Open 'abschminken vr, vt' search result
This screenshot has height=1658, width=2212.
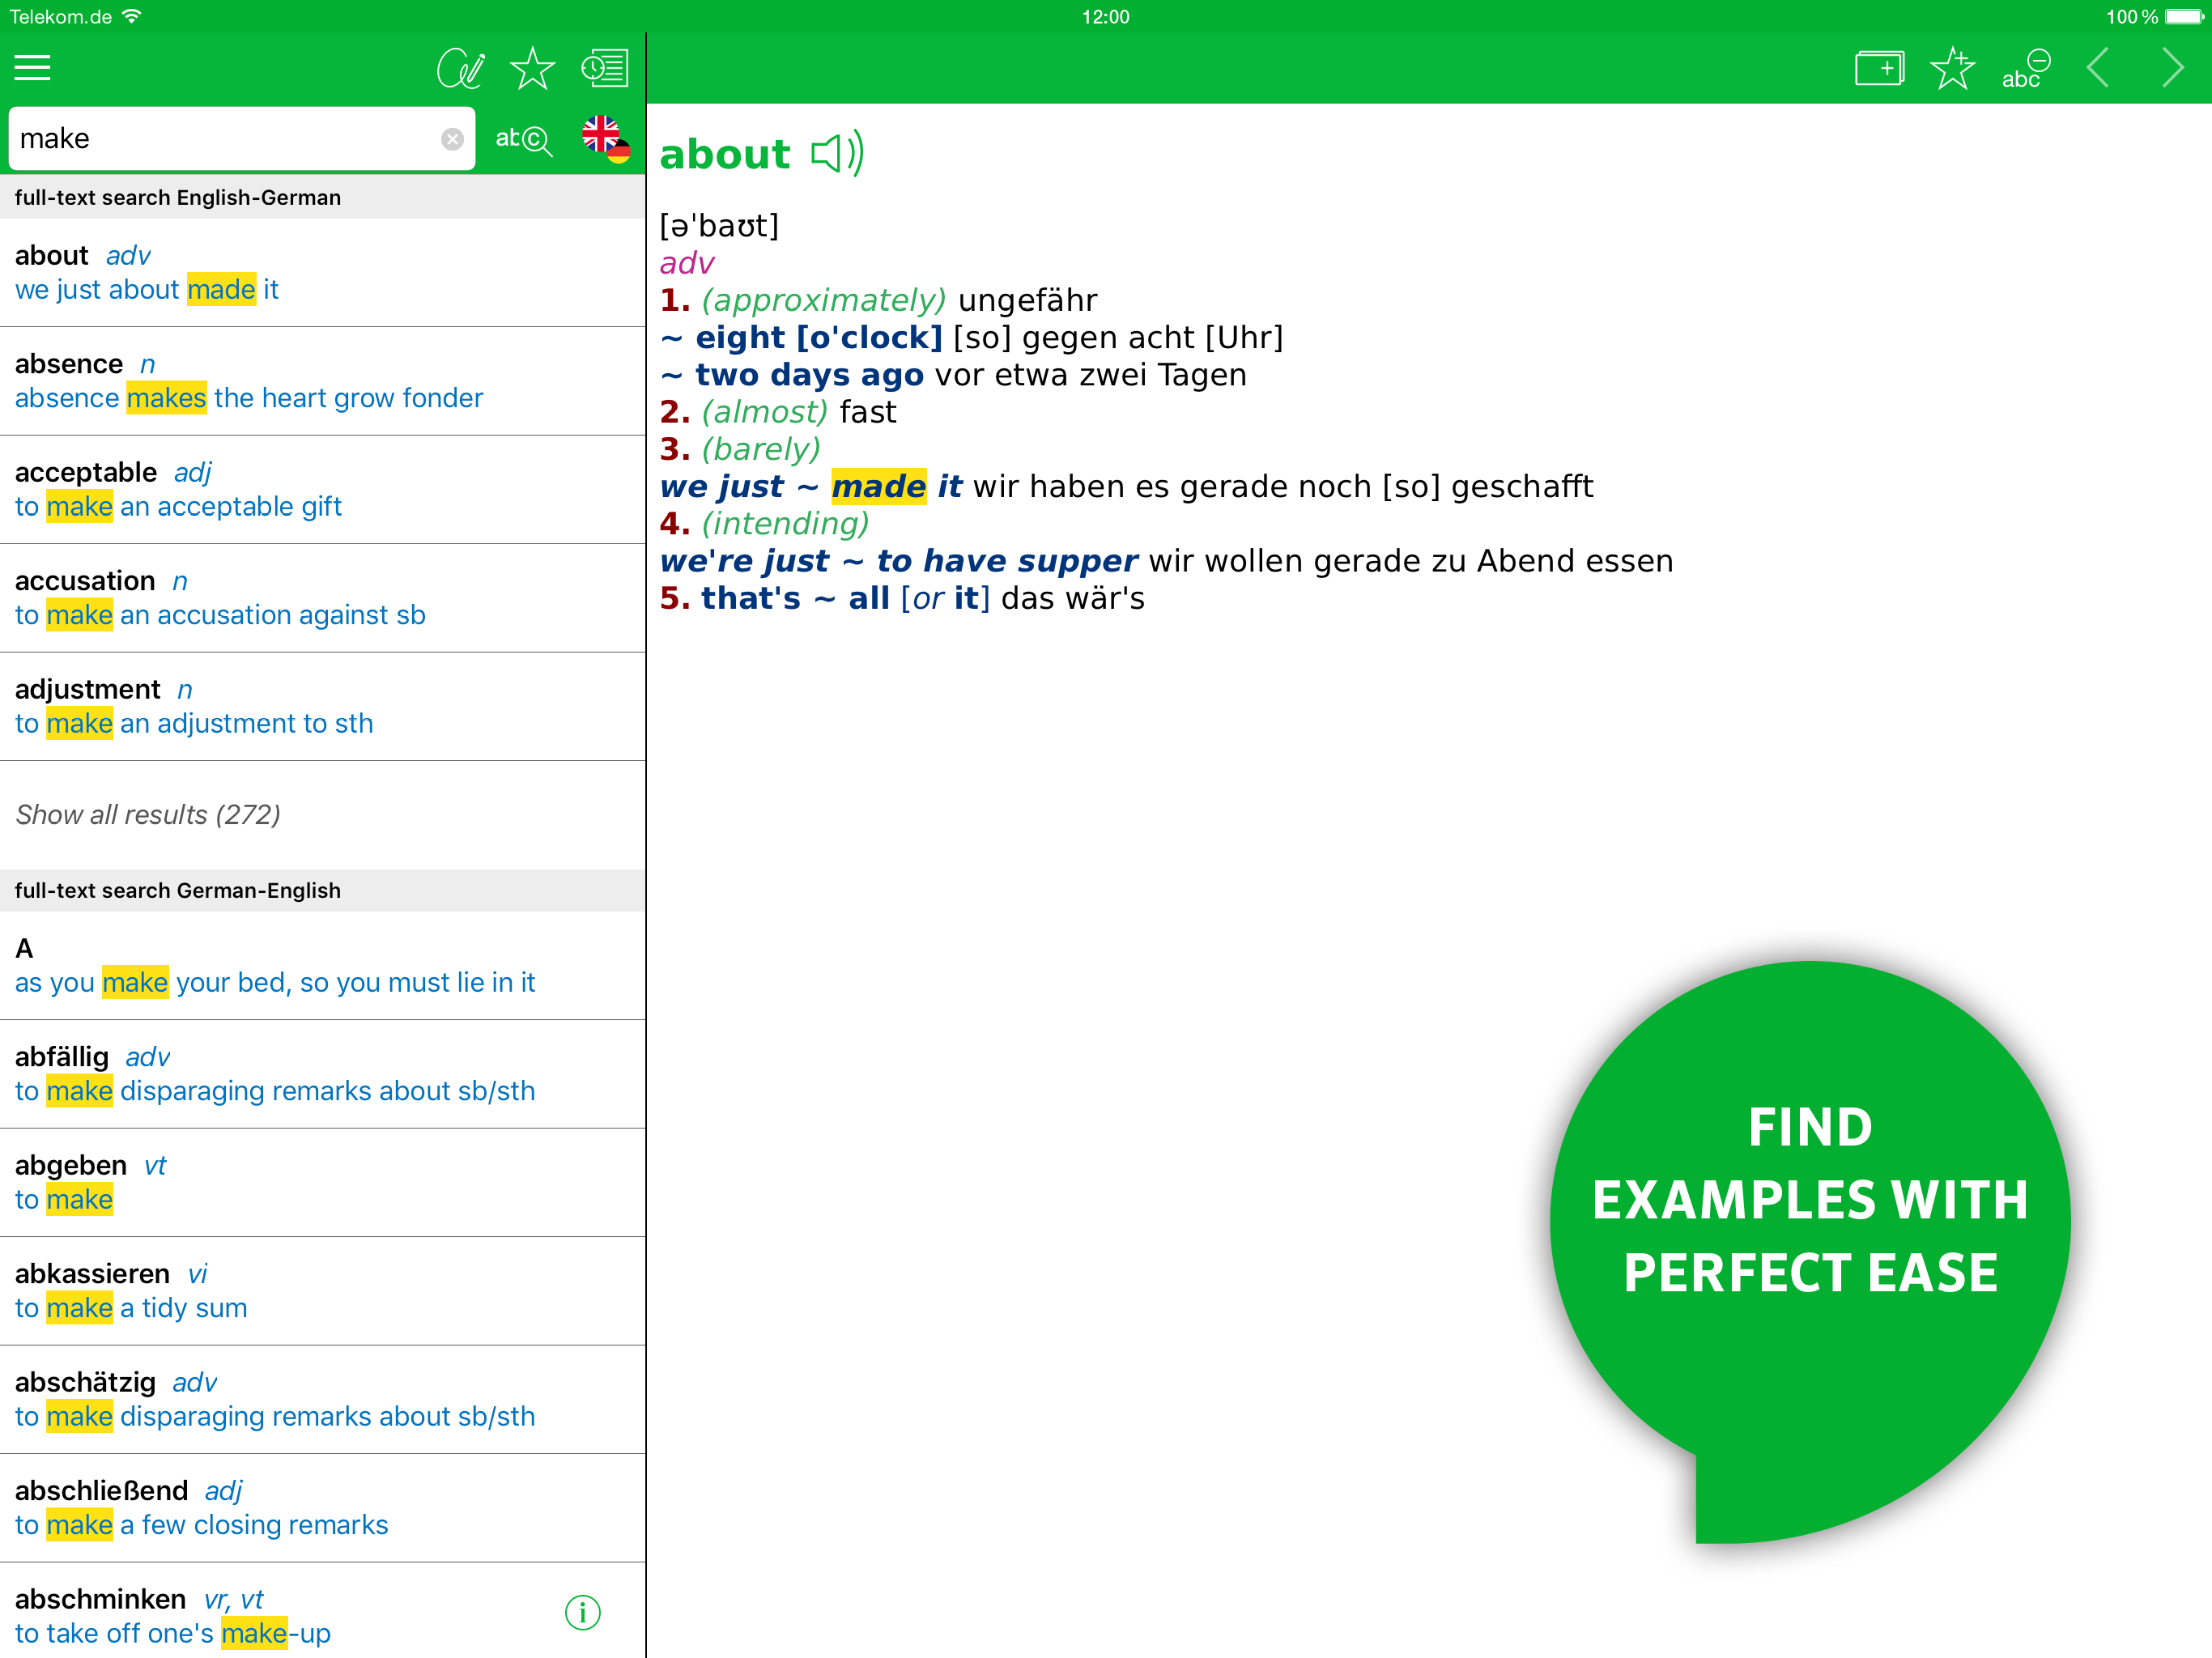(x=323, y=1611)
